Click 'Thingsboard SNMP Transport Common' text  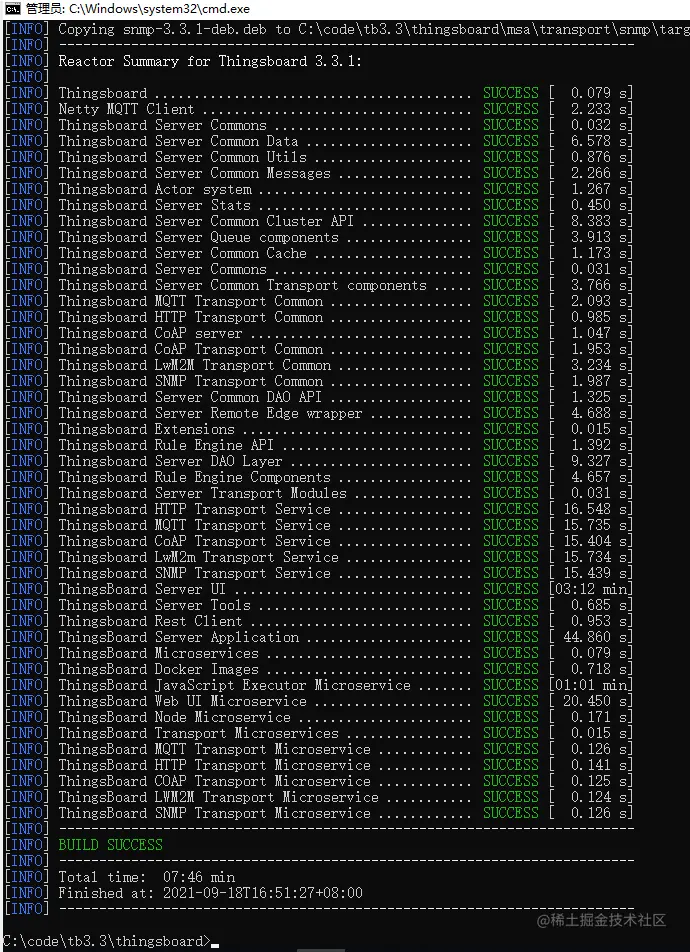190,381
